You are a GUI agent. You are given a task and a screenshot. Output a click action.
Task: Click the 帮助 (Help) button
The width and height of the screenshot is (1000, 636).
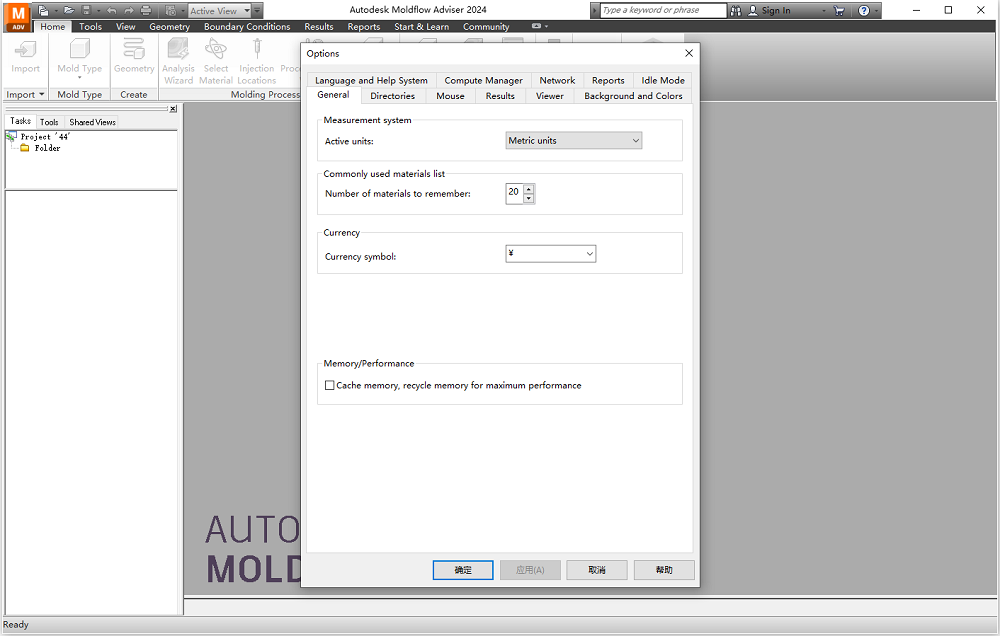pyautogui.click(x=664, y=570)
